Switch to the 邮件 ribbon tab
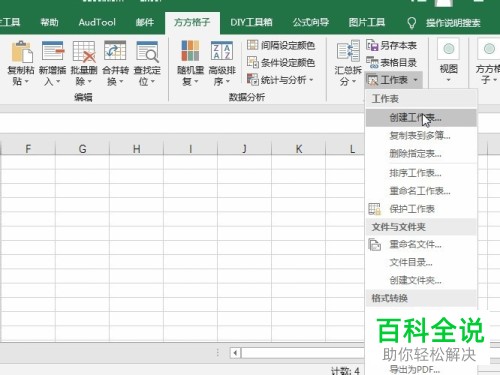Image resolution: width=500 pixels, height=375 pixels. point(145,22)
